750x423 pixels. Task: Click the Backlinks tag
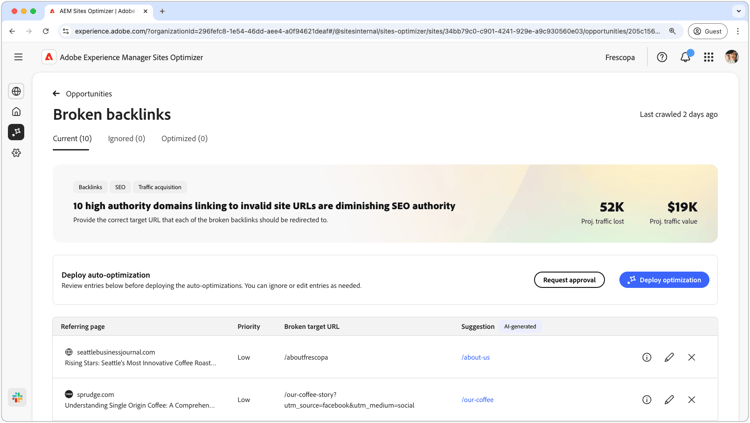click(x=90, y=187)
